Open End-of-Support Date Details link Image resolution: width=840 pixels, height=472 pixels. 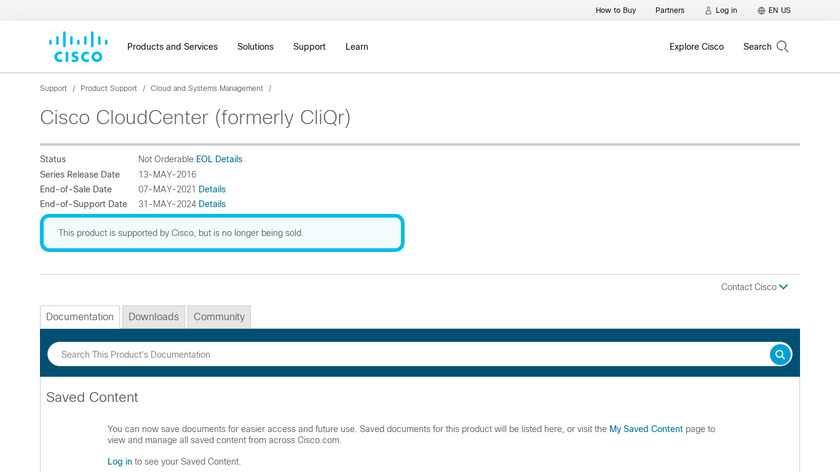pos(212,204)
